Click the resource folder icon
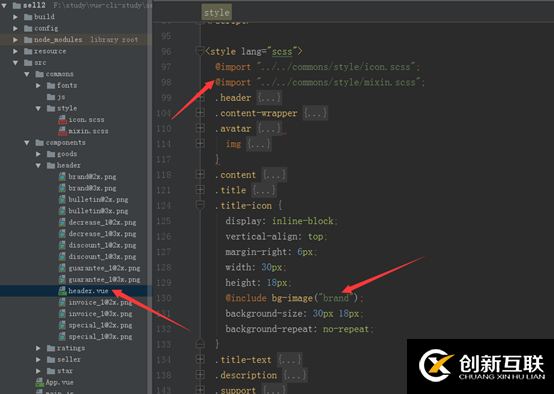554x394 pixels. (28, 51)
